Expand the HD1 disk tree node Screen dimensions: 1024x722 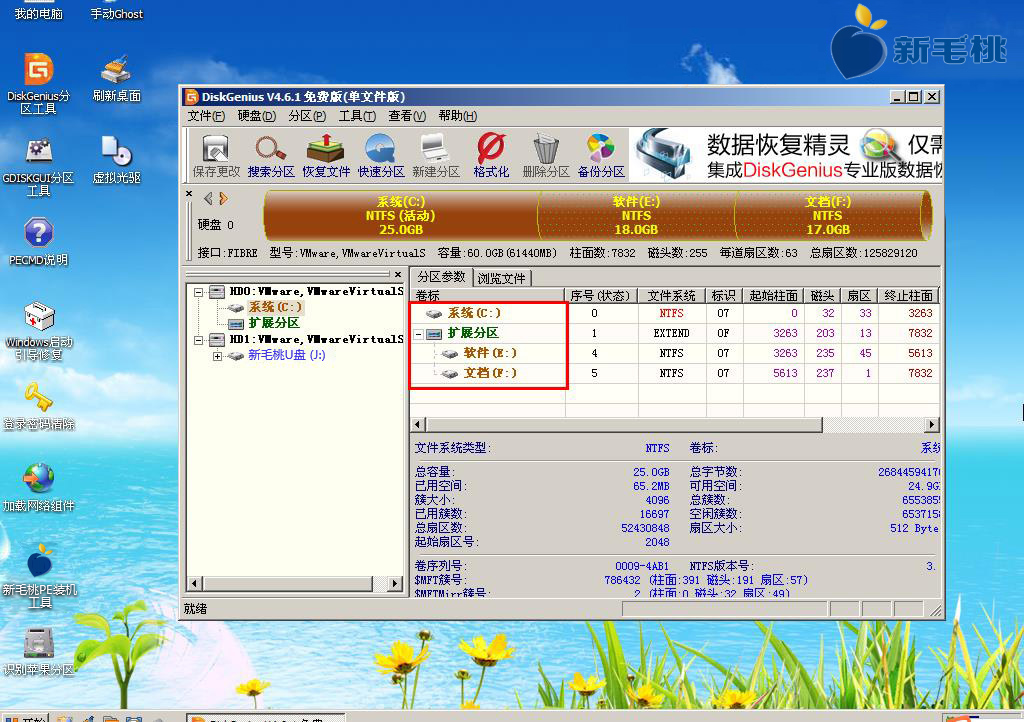tap(199, 340)
